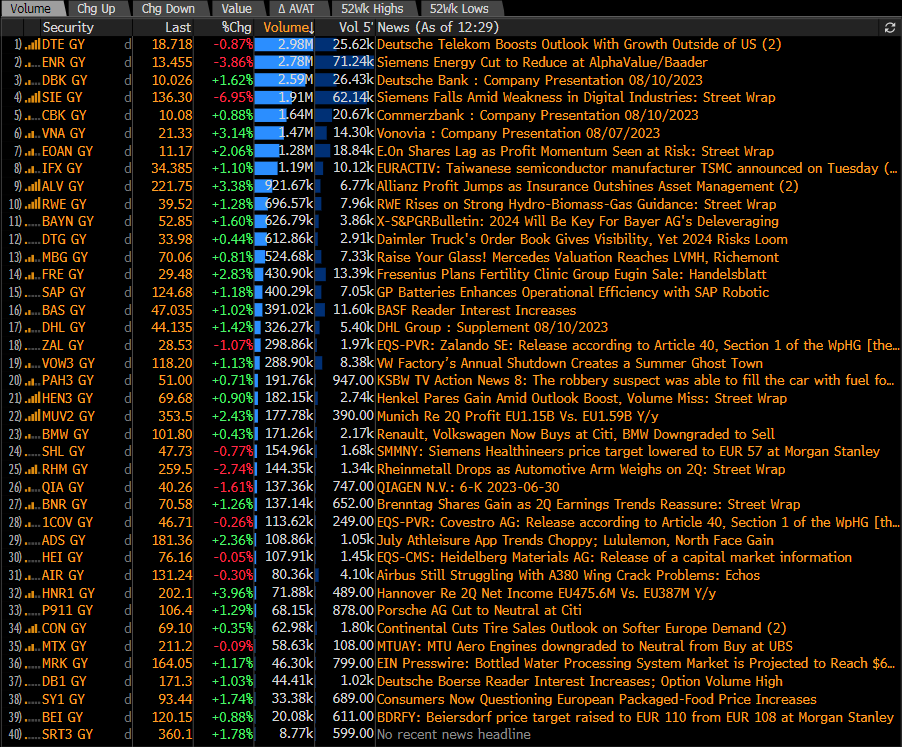The height and width of the screenshot is (747, 902).
Task: Switch to the 52Wk Highs tab
Action: tap(372, 9)
